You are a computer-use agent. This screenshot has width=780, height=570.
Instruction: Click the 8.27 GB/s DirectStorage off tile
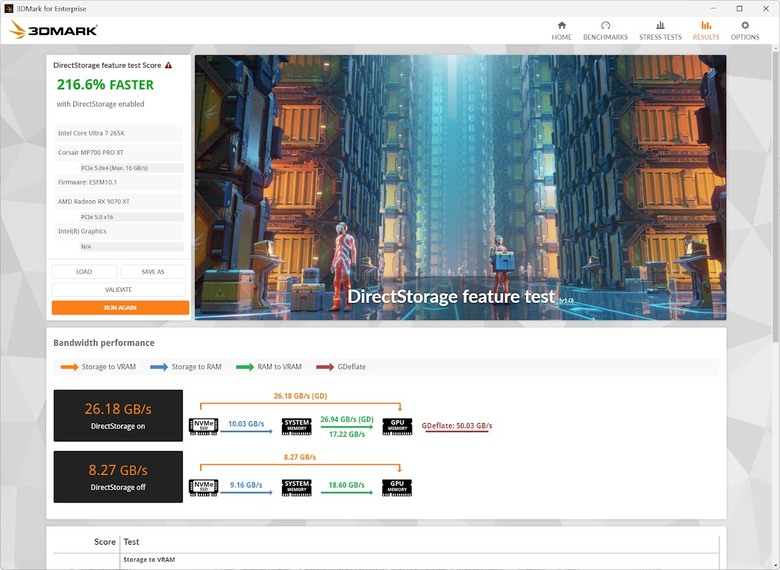(x=118, y=476)
